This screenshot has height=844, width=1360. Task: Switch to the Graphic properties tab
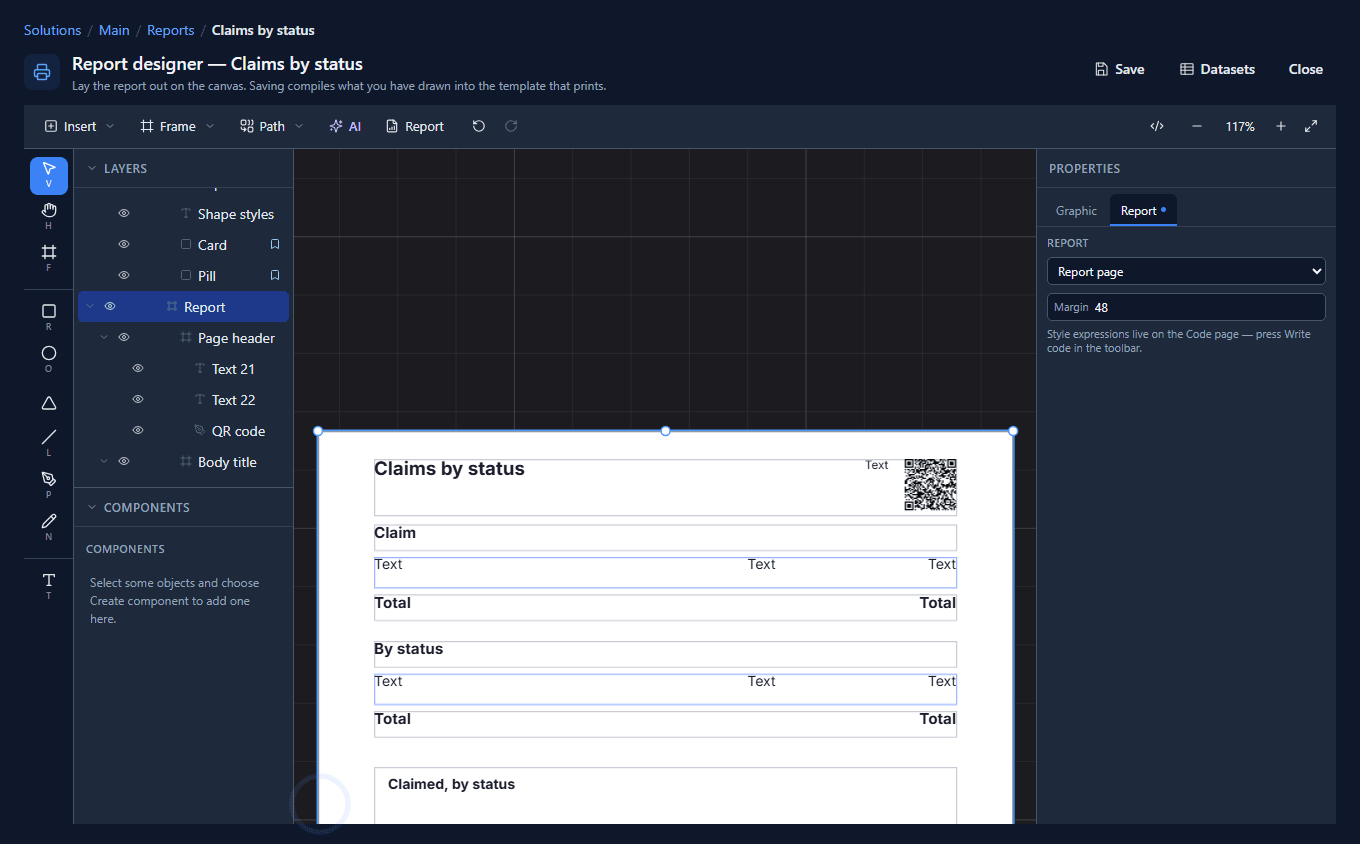1076,211
